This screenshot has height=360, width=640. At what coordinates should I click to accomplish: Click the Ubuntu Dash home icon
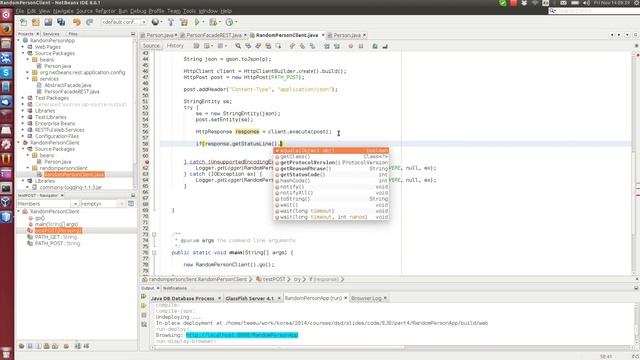point(6,15)
